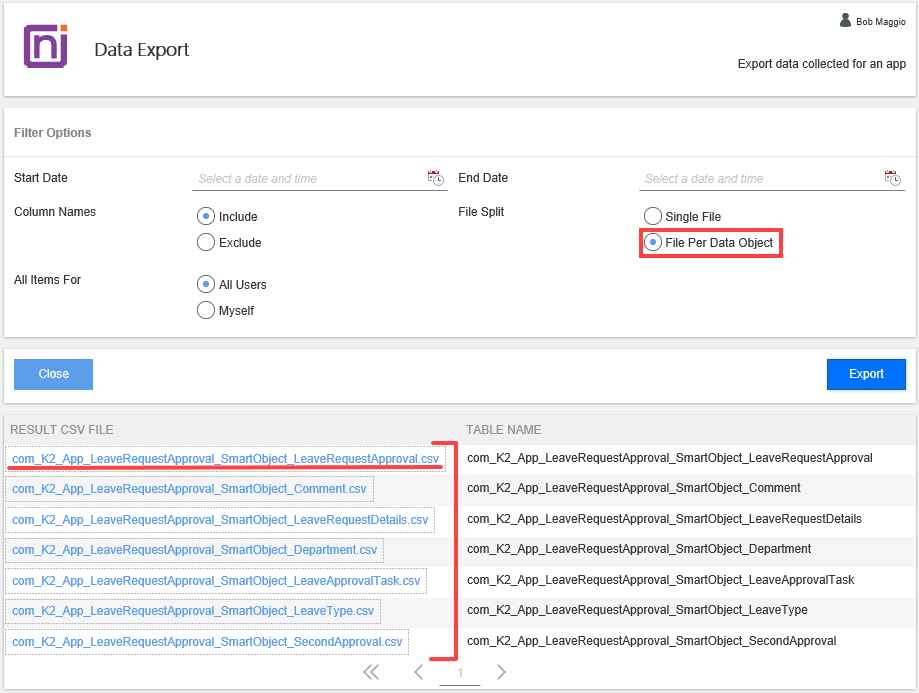The width and height of the screenshot is (919, 693).
Task: Go to the first page with double-arrow icon
Action: [371, 672]
